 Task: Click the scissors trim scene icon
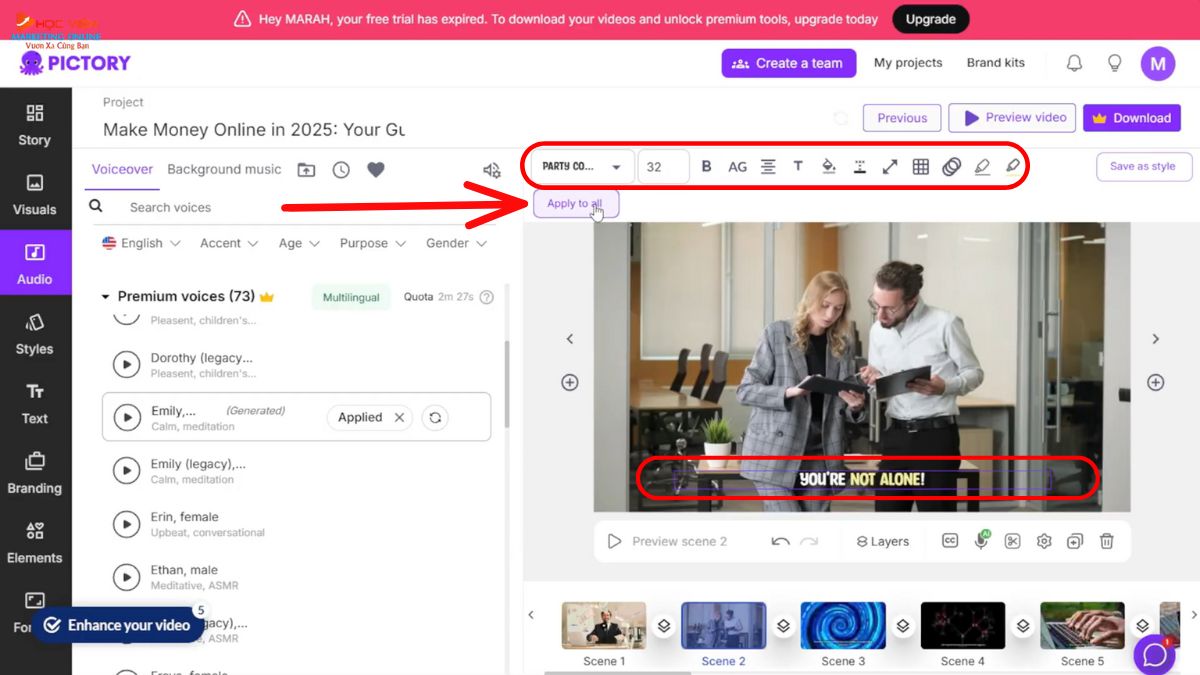click(x=1013, y=541)
